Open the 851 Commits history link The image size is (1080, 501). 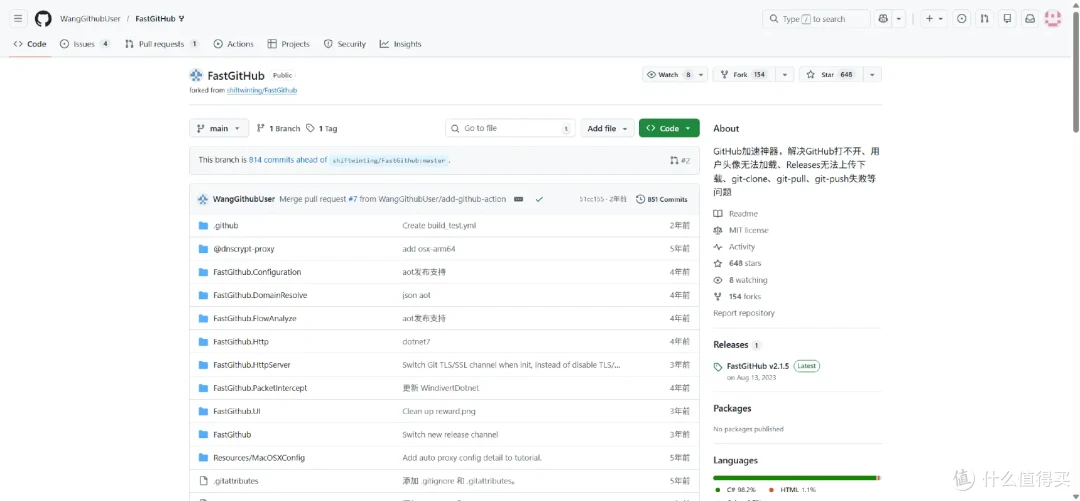pos(662,199)
